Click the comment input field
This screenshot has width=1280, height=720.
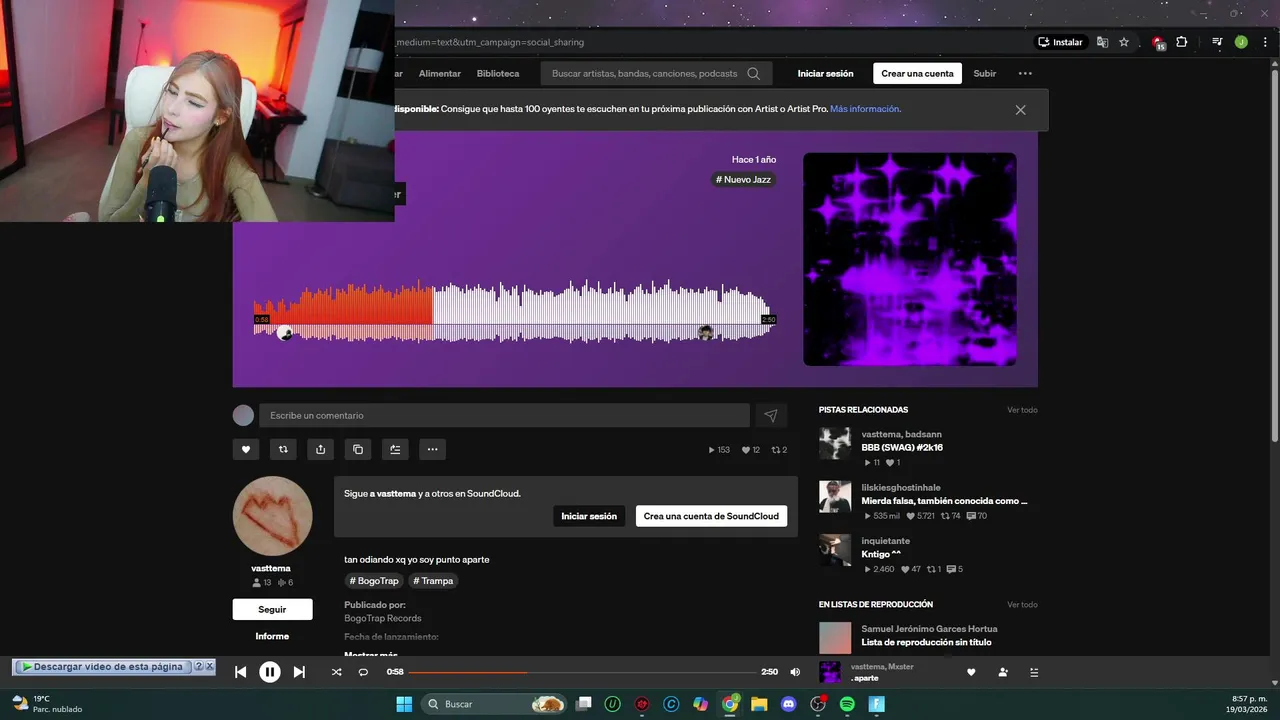coord(504,415)
